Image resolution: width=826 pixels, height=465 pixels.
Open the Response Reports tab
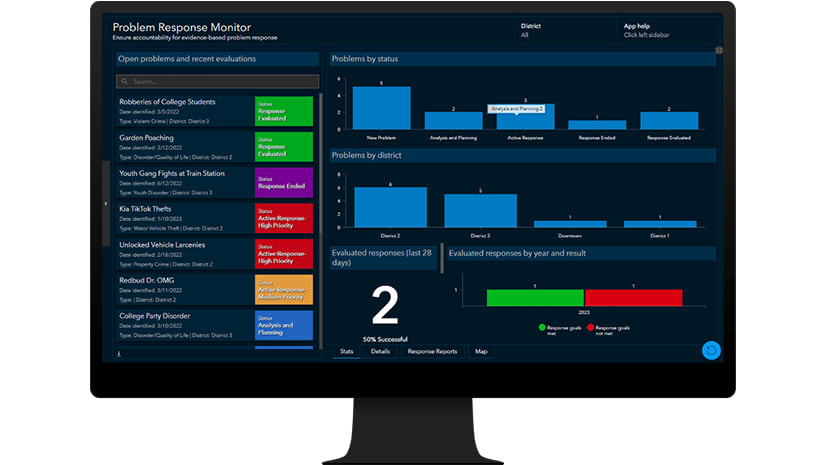coord(432,351)
